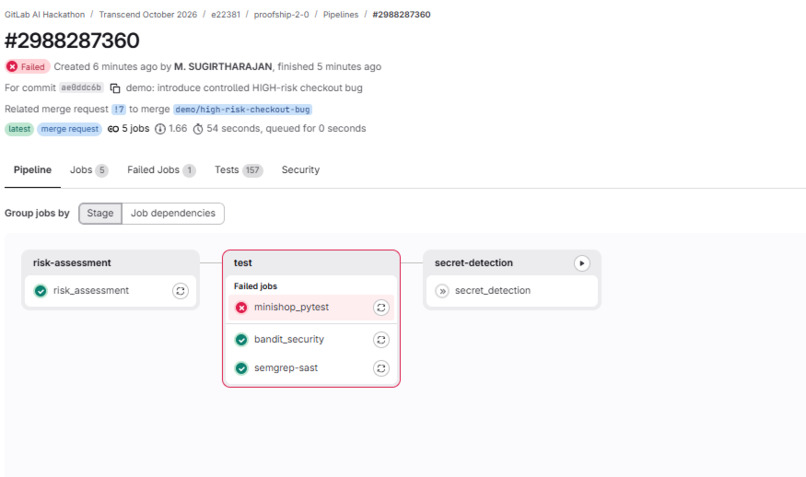Click the red Failed status badge
The image size is (806, 477).
click(27, 67)
